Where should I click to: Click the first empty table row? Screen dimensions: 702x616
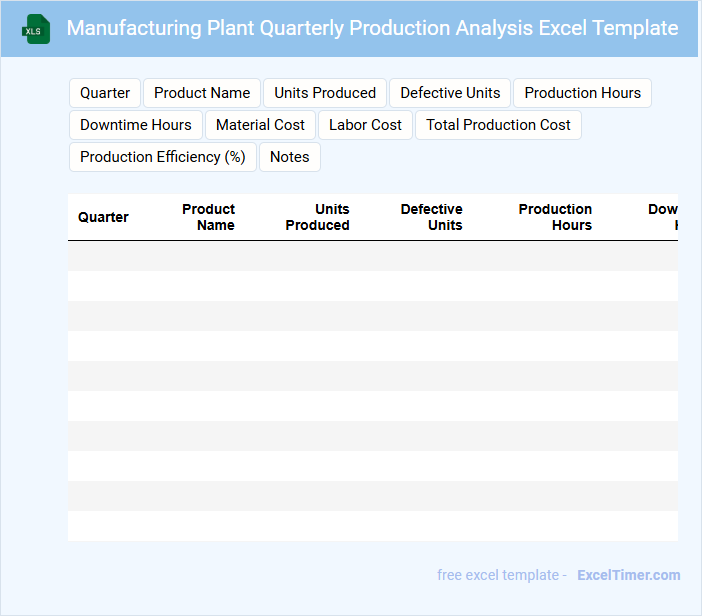click(372, 256)
